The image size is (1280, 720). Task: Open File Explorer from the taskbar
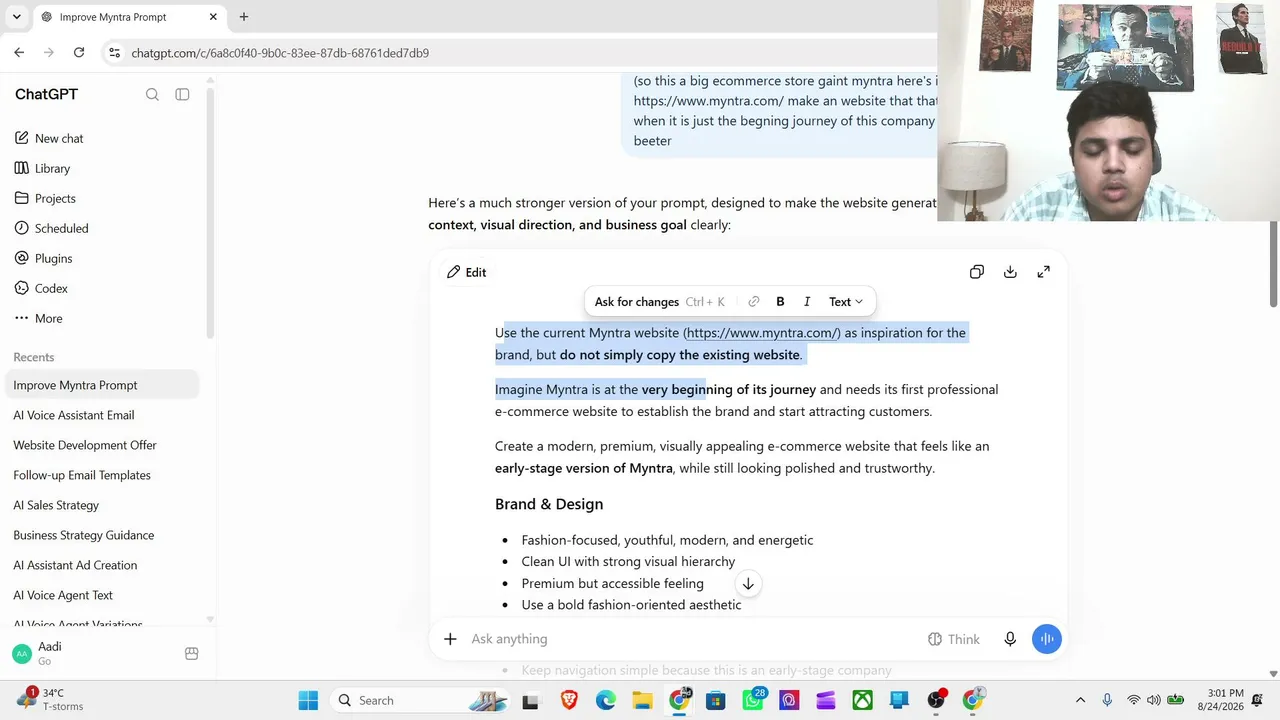(642, 700)
